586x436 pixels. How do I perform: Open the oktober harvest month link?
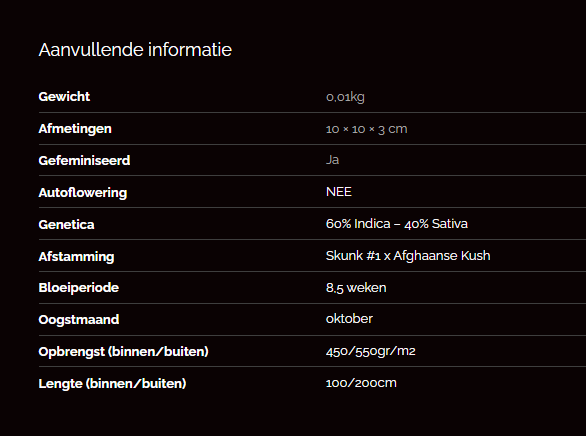pyautogui.click(x=349, y=319)
